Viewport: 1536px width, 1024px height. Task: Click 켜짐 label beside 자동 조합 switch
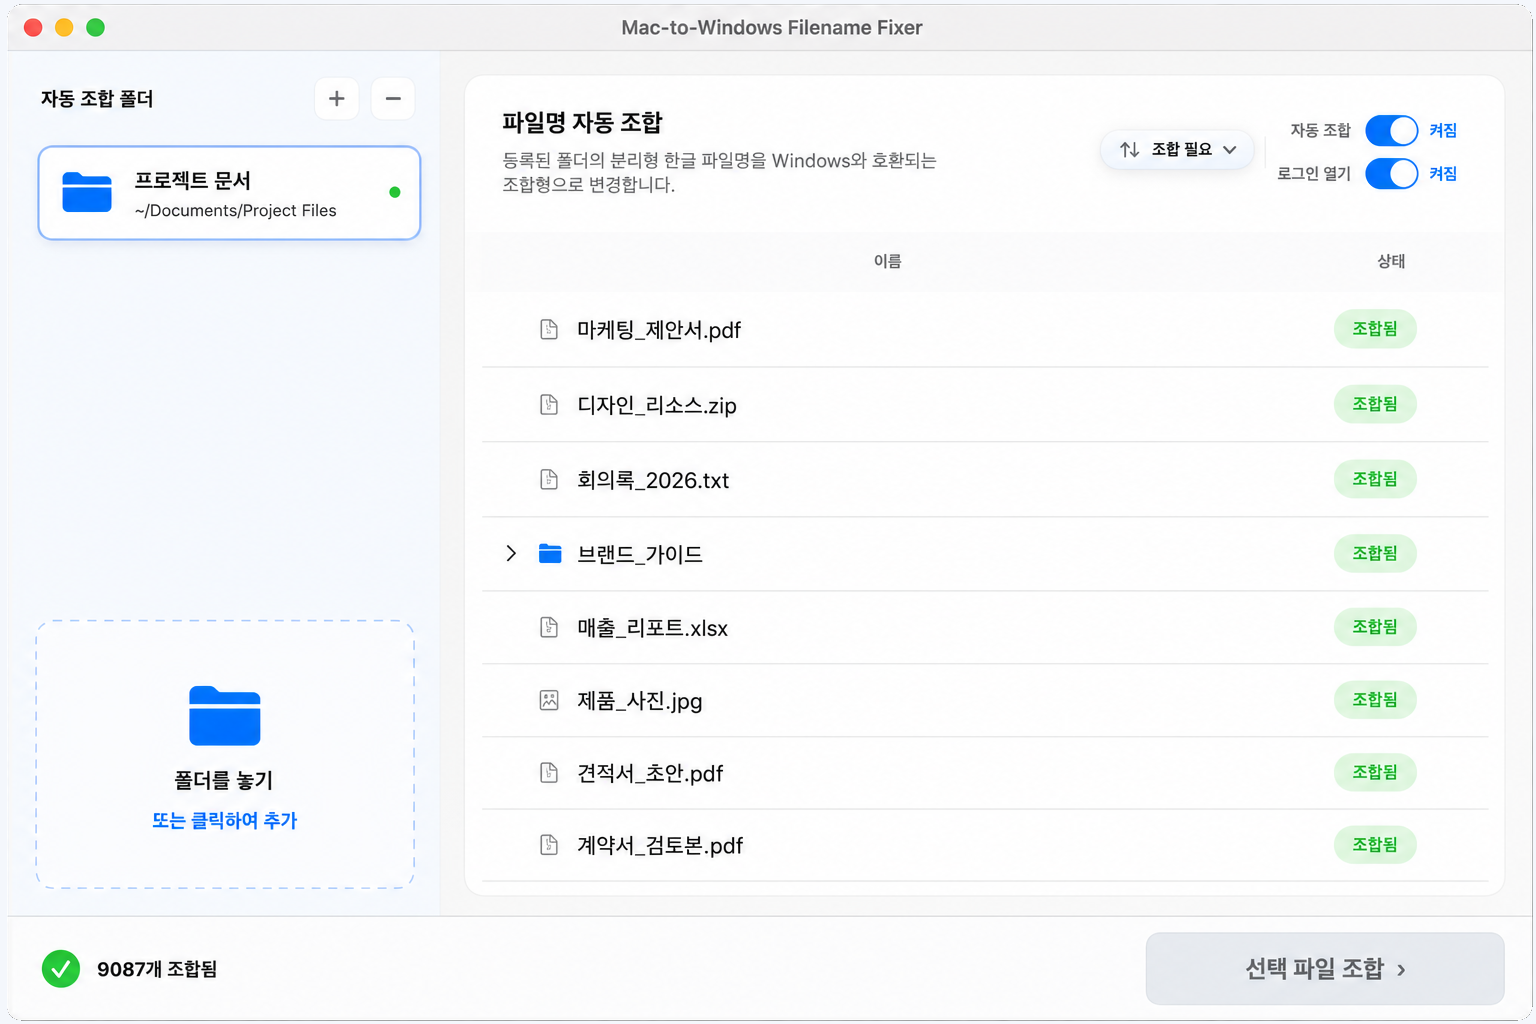point(1442,131)
